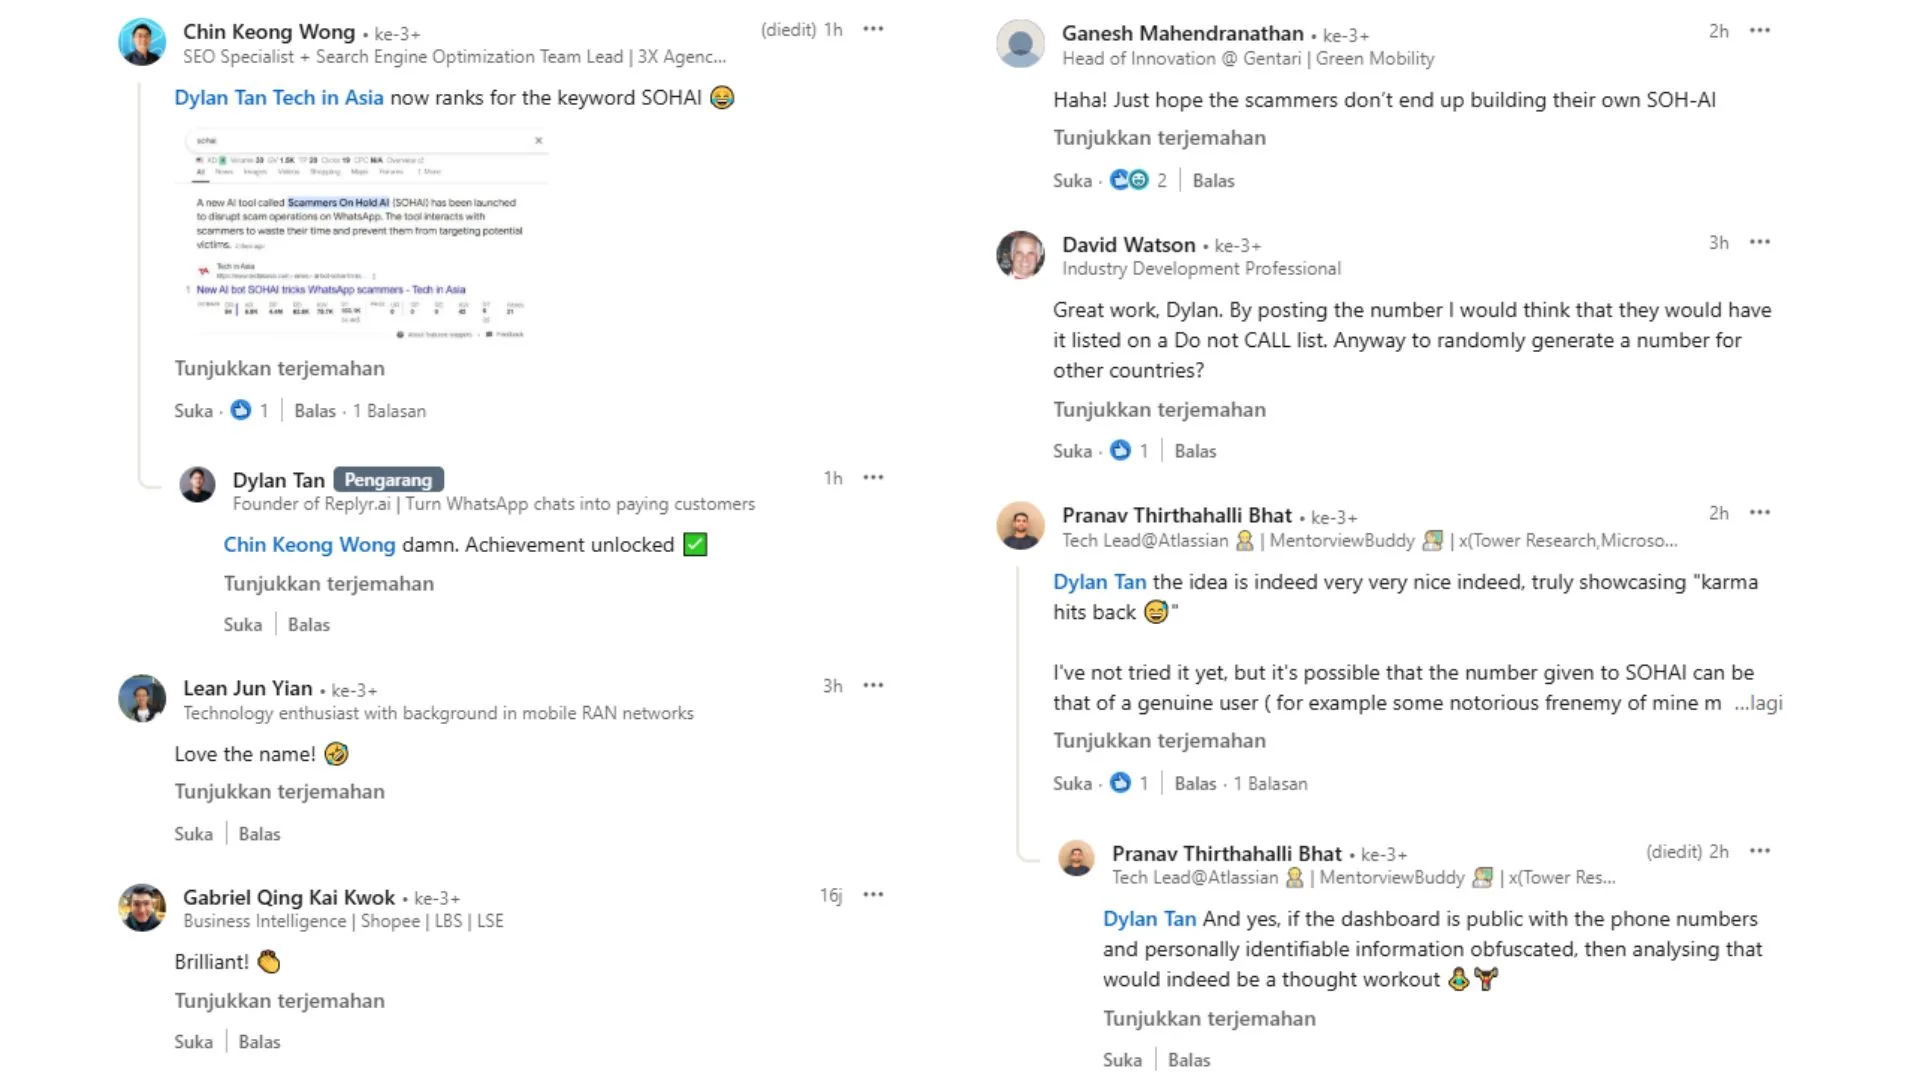Viewport: 1920px width, 1080px height.
Task: Click reaction icons on Ganesh's comment
Action: click(x=1129, y=180)
